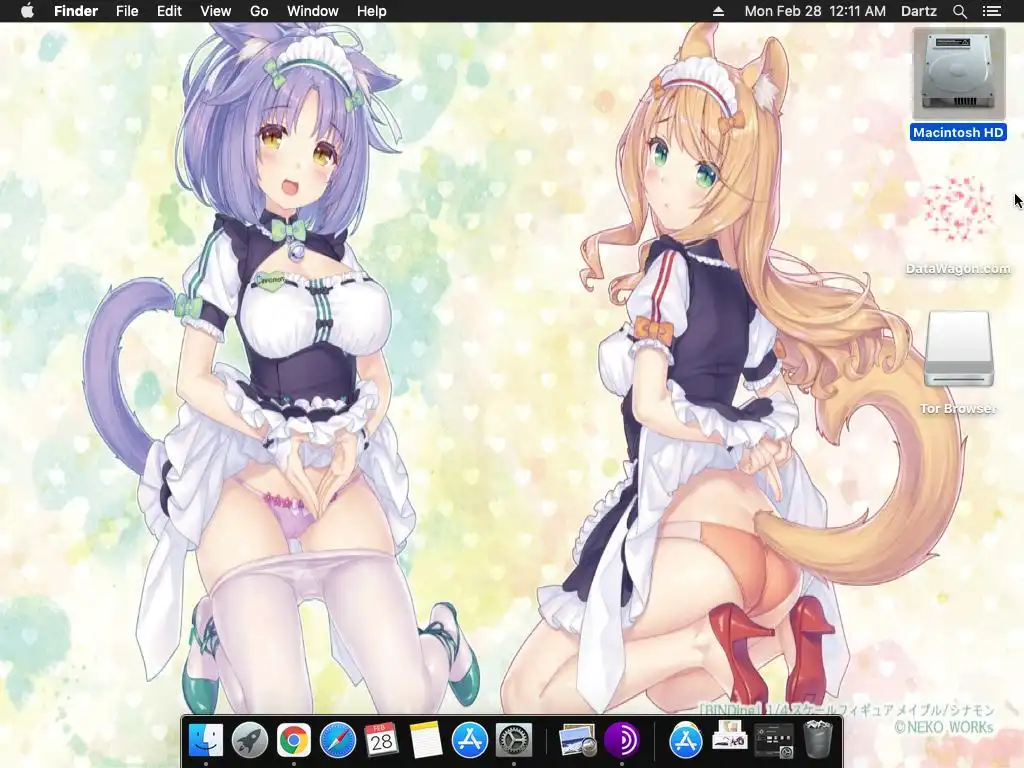Open Notification Center list icon
The height and width of the screenshot is (768, 1024).
(992, 11)
